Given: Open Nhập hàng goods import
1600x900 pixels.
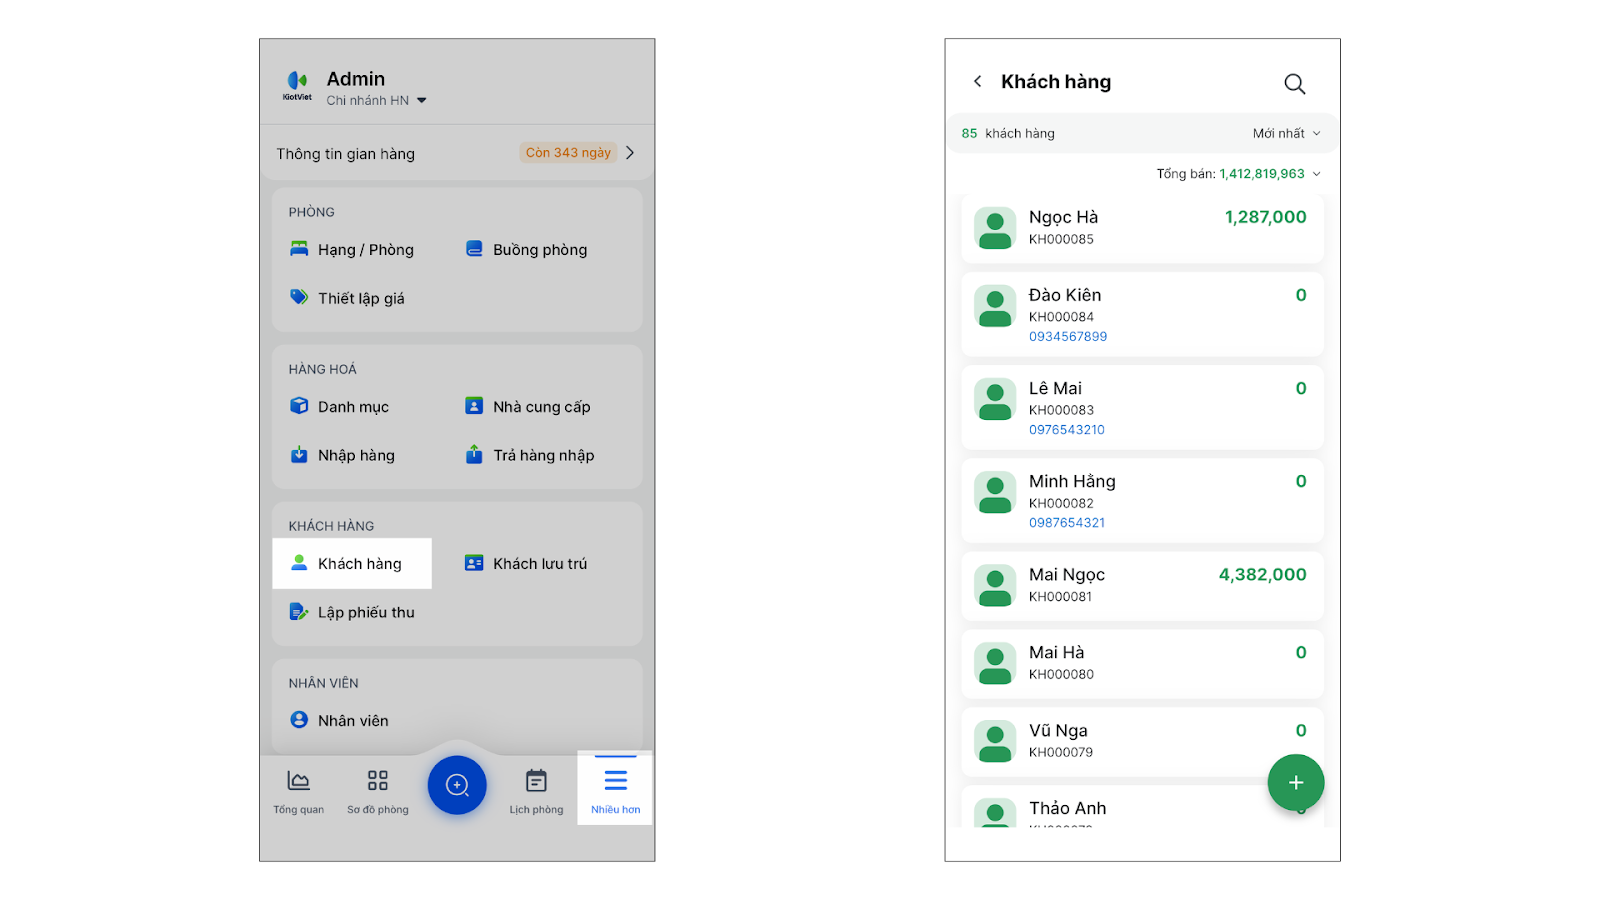Looking at the screenshot, I should [342, 455].
